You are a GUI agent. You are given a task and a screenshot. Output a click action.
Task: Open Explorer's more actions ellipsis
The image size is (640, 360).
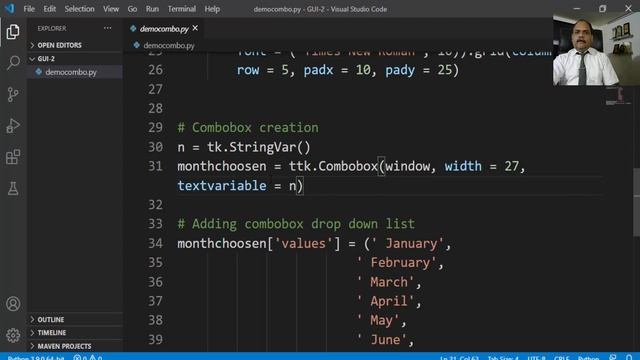click(x=107, y=28)
